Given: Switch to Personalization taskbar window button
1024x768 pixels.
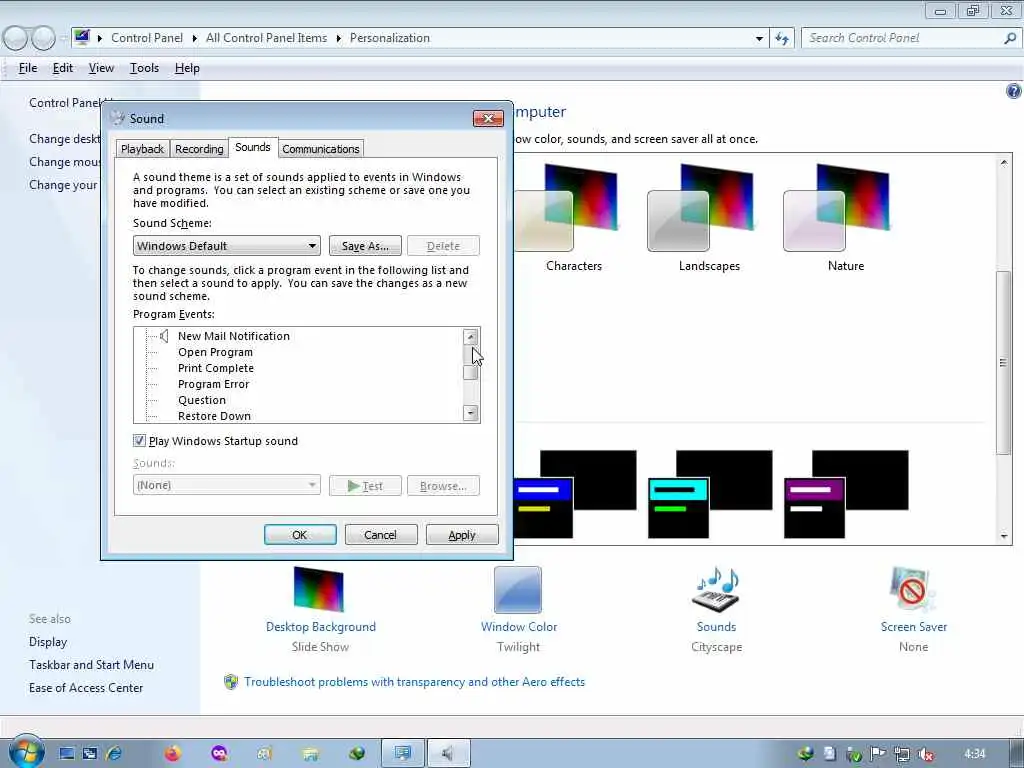Looking at the screenshot, I should pyautogui.click(x=403, y=754).
